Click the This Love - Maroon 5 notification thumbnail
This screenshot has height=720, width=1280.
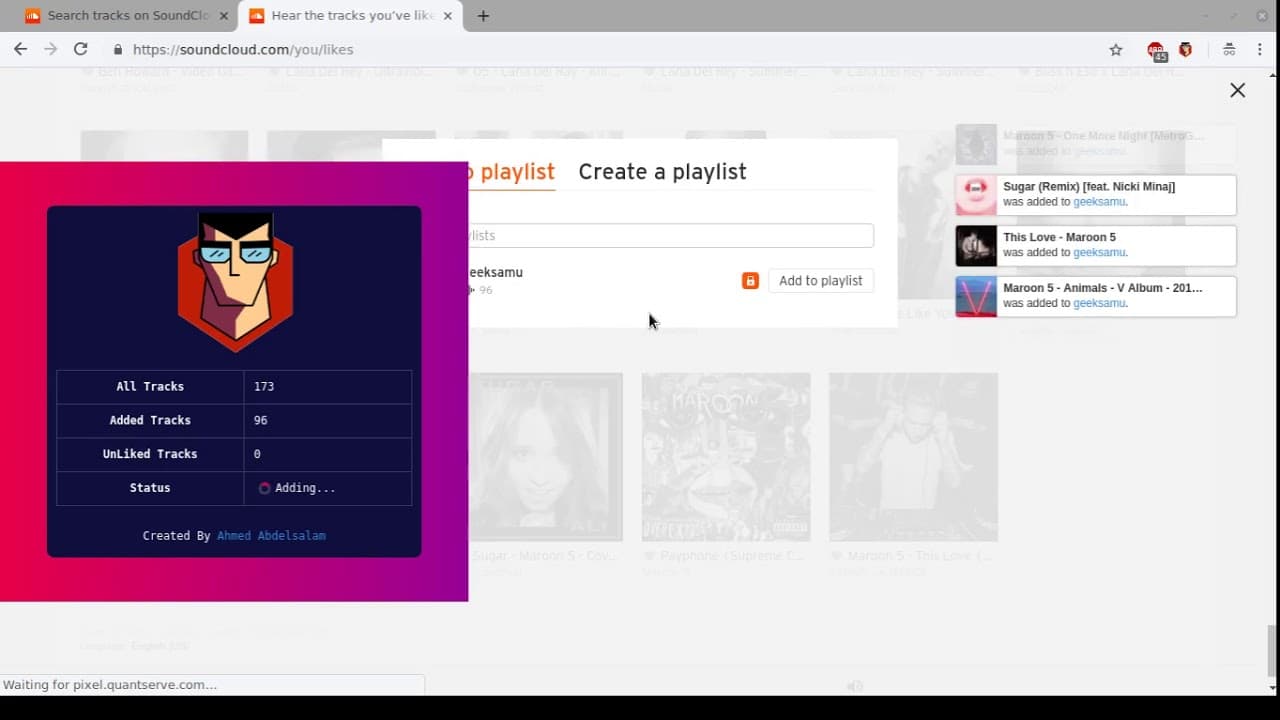[x=976, y=246]
